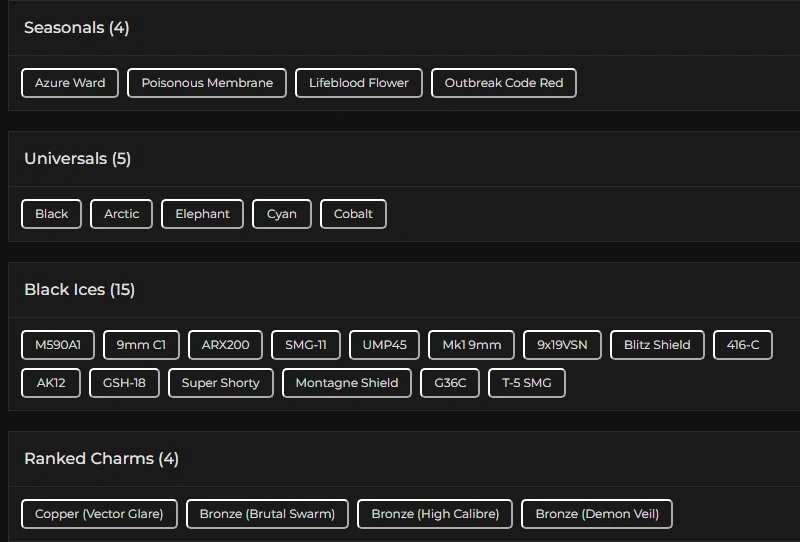Select the GSH-18 Black Ice tag
Viewport: 800px width, 542px height.
tap(124, 383)
